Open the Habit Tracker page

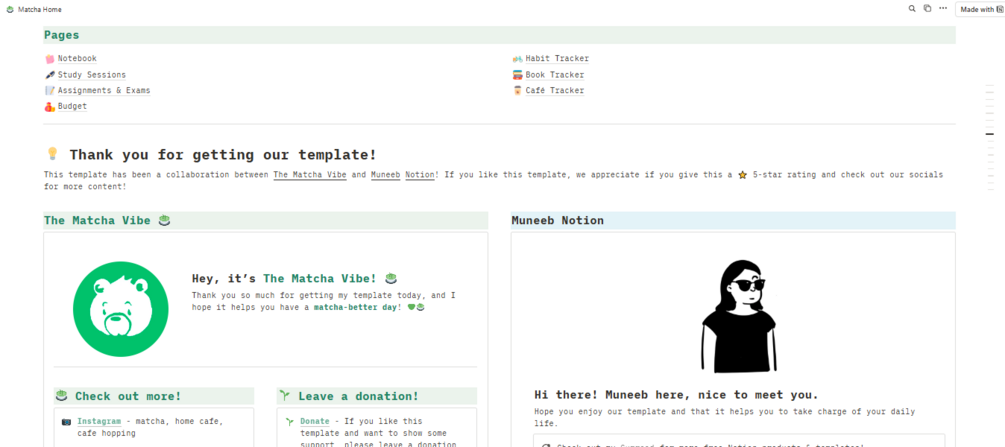click(557, 58)
